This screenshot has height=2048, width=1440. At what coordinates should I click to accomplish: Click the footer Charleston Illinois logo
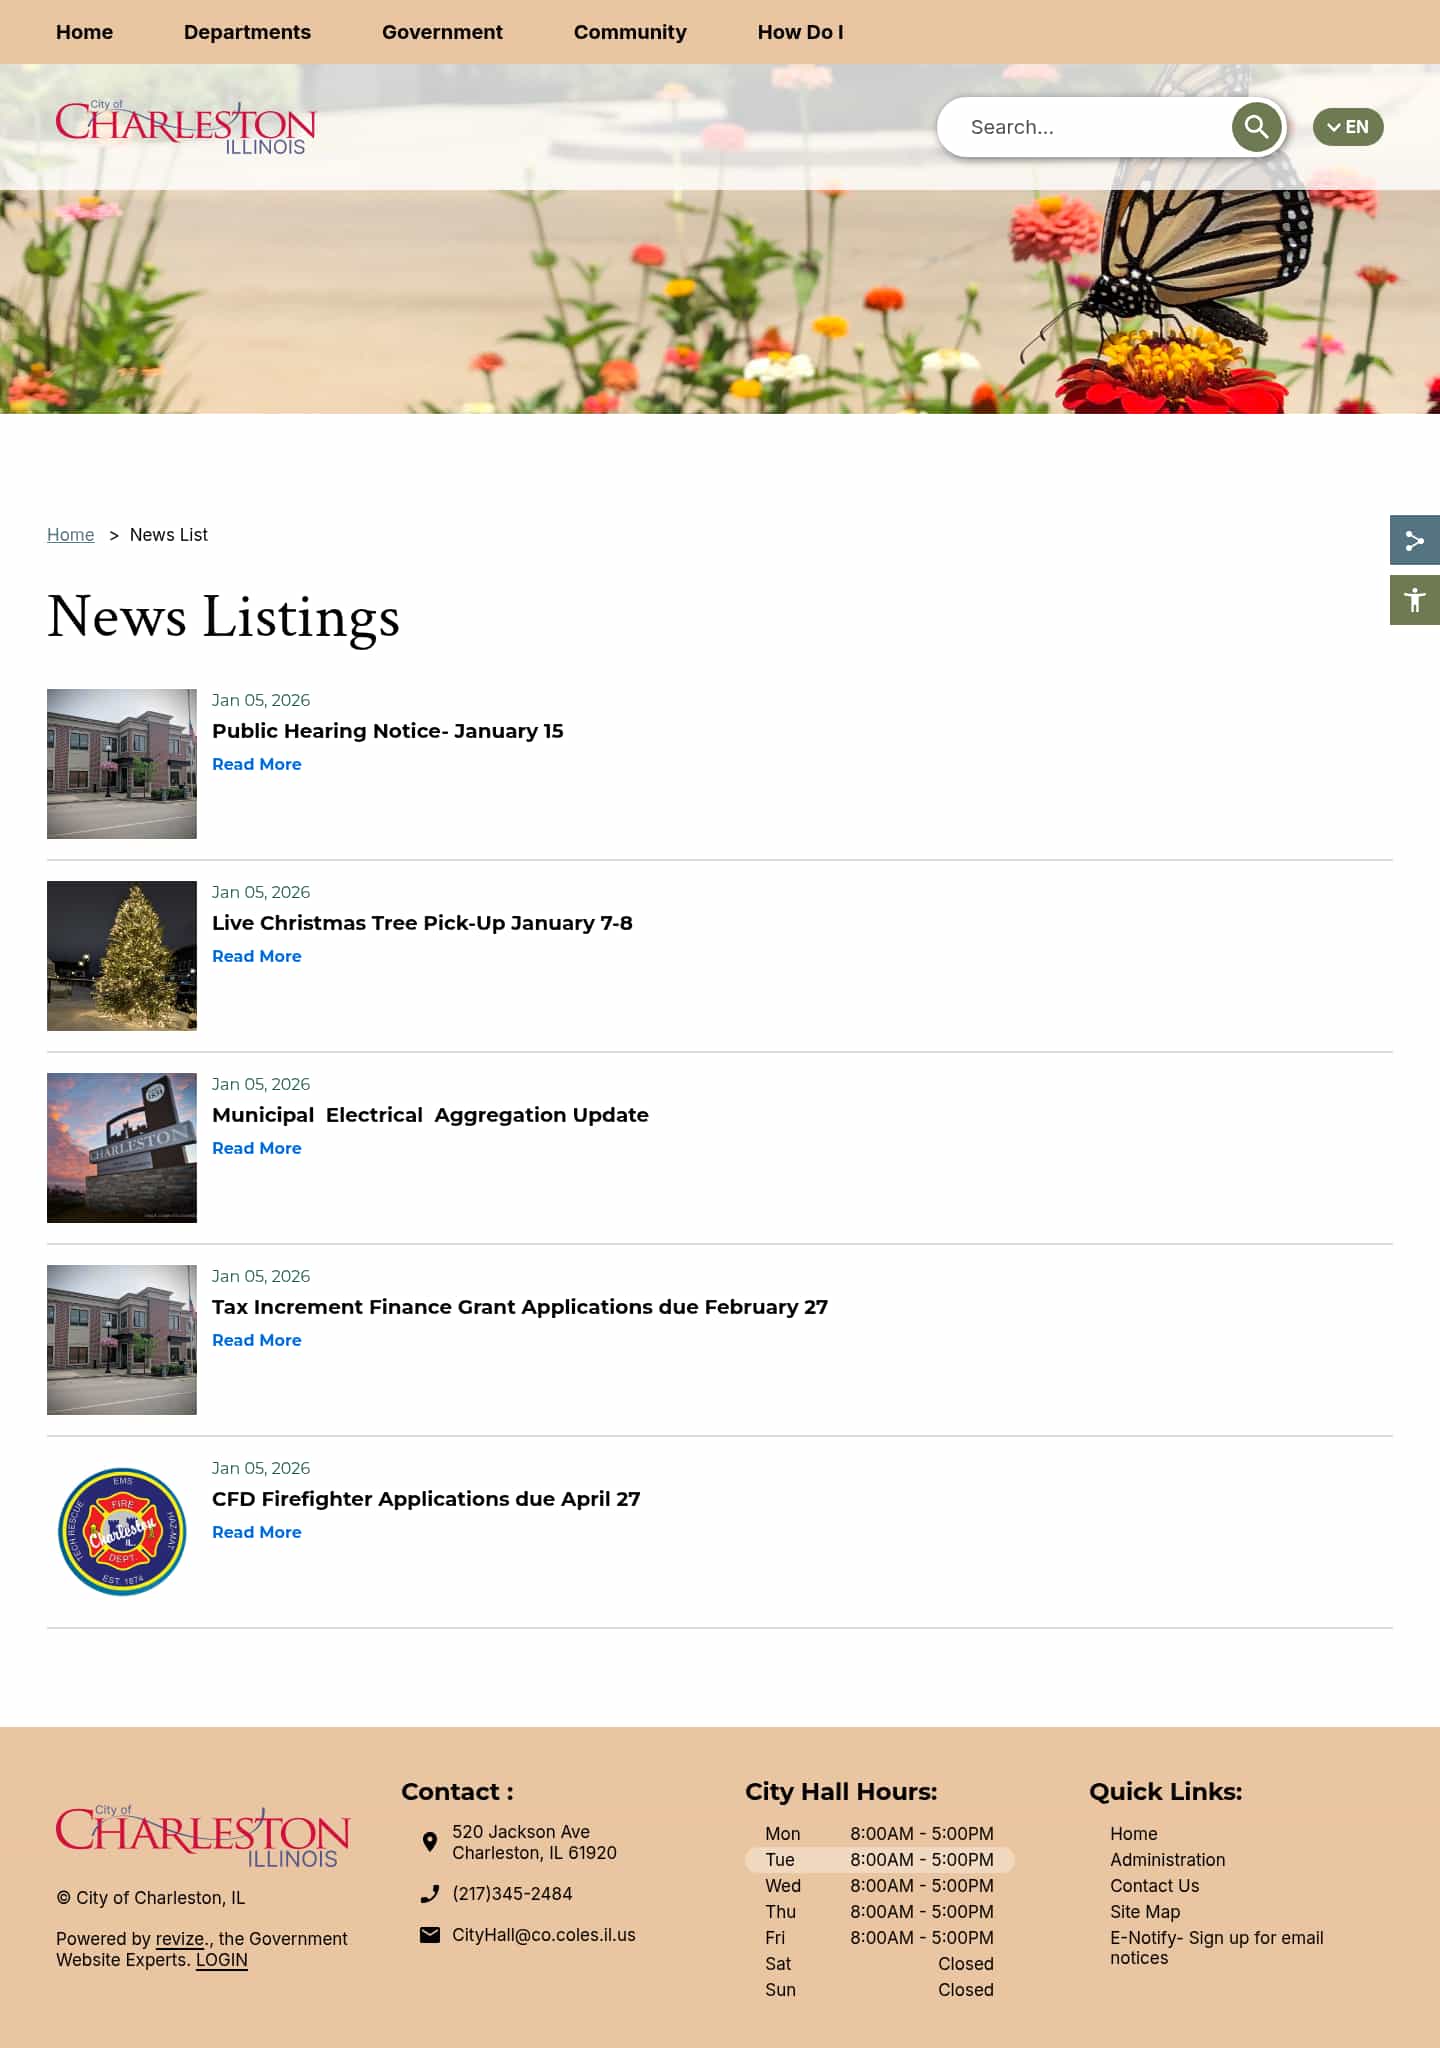click(203, 1836)
